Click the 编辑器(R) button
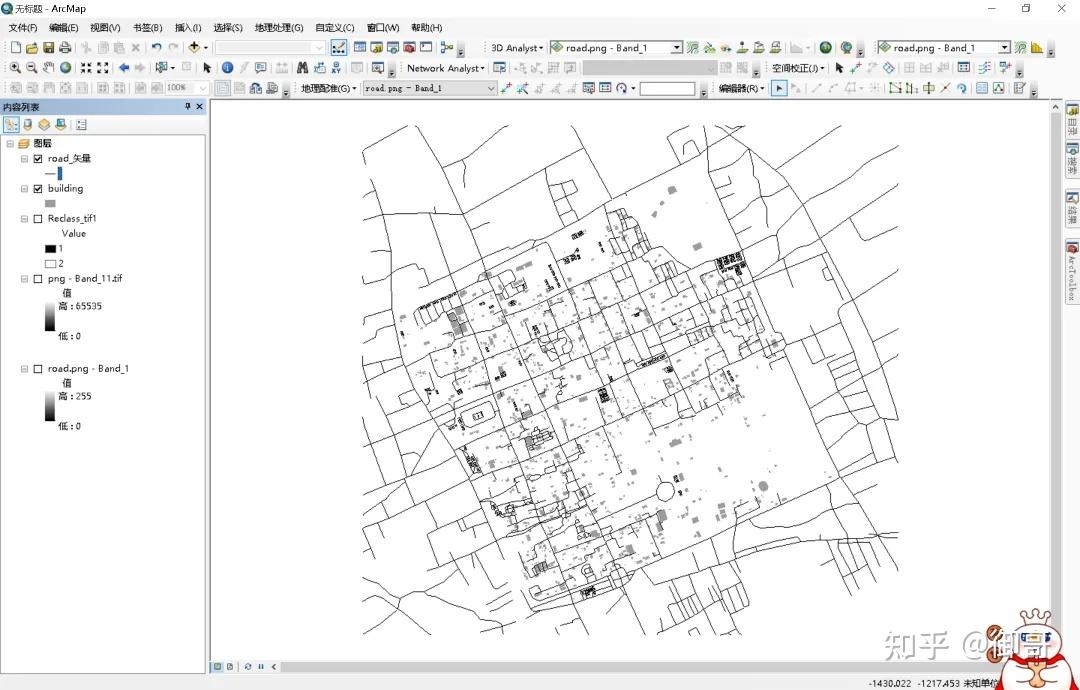Viewport: 1080px width, 690px height. pyautogui.click(x=741, y=88)
